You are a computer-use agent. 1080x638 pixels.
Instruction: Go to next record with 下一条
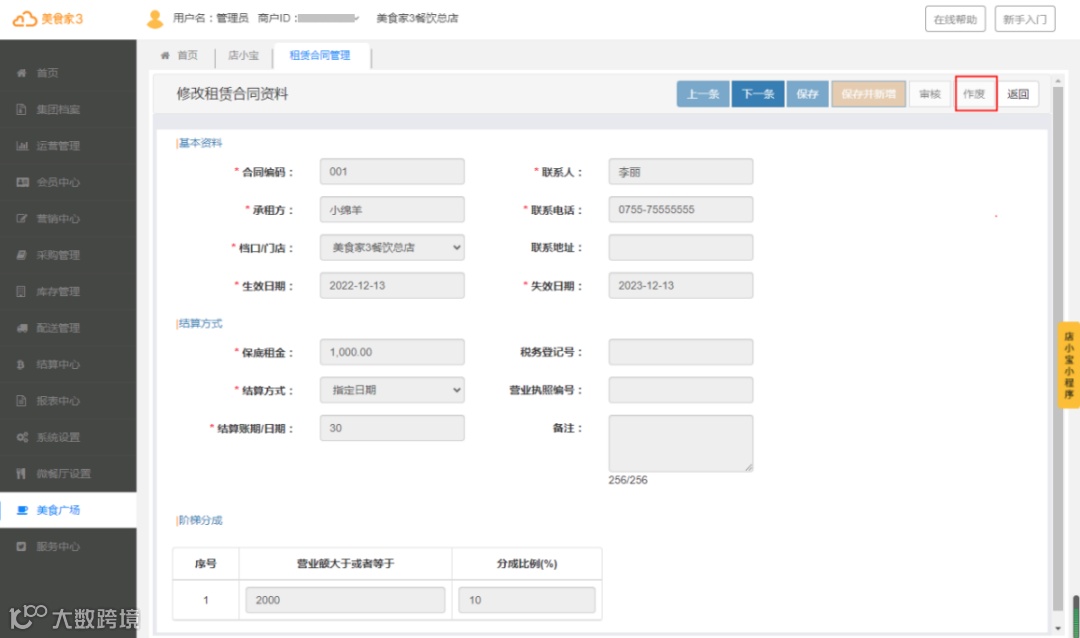[758, 94]
